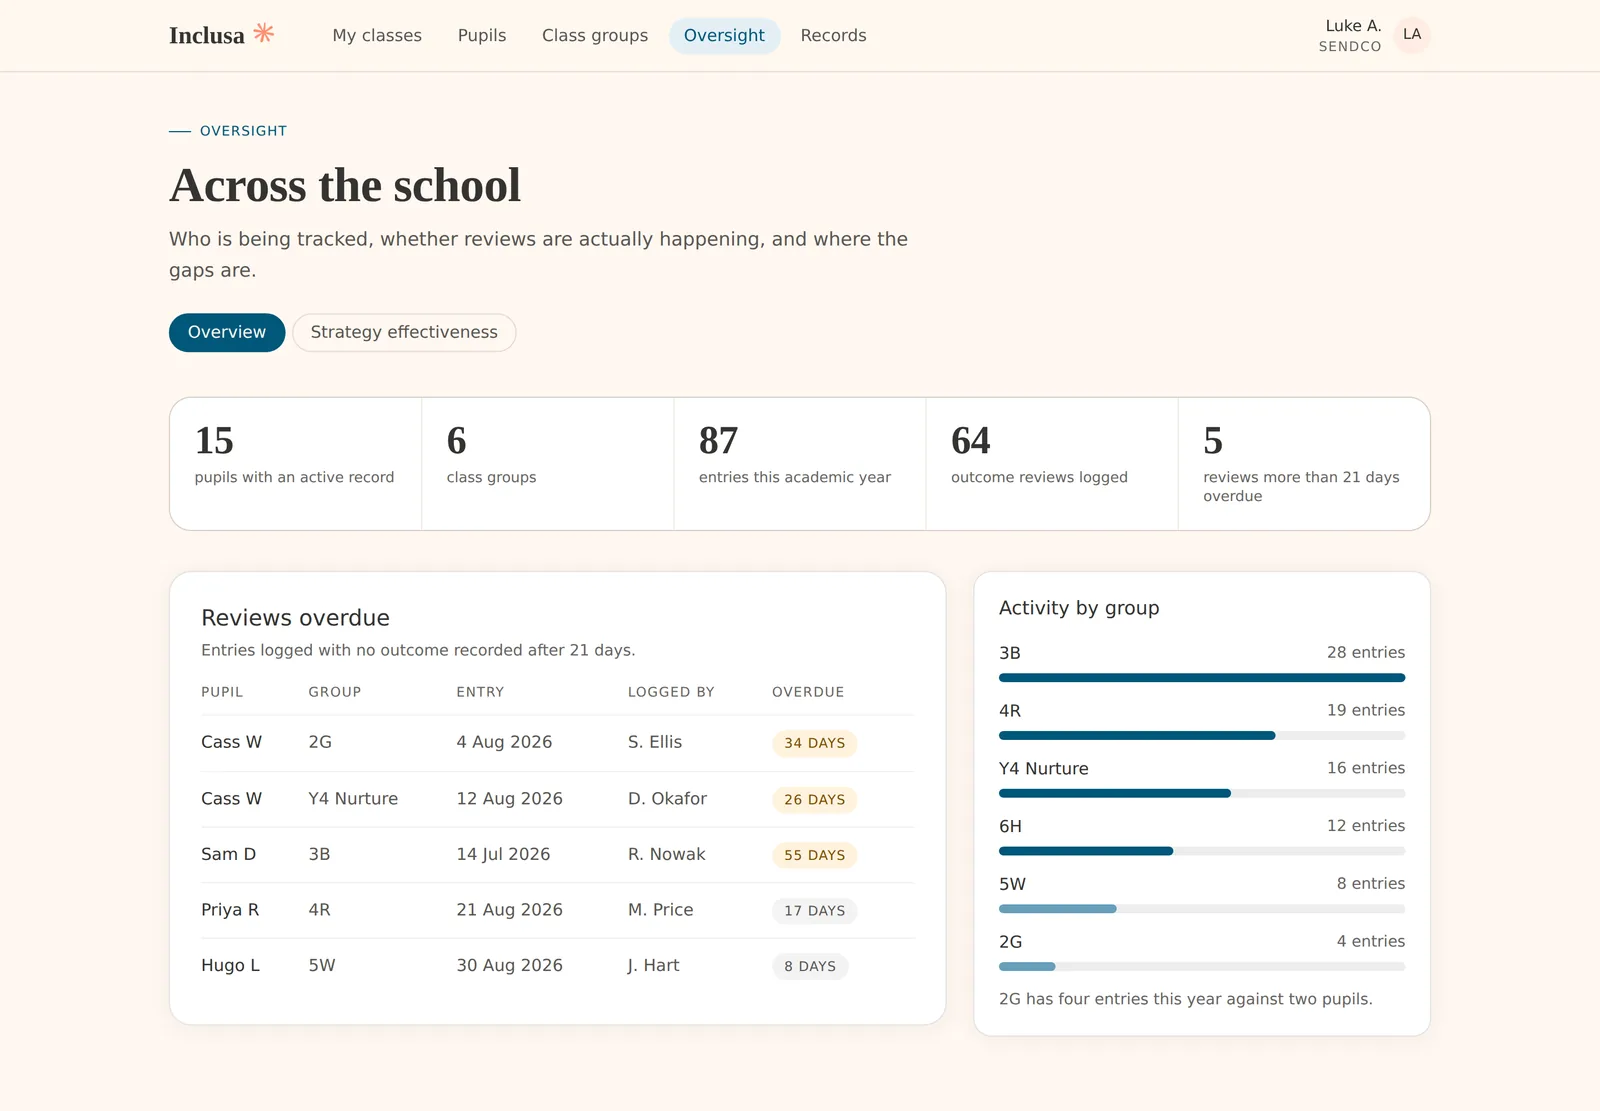Click 'M. Price' in the Logged by column
The height and width of the screenshot is (1111, 1600).
(660, 910)
